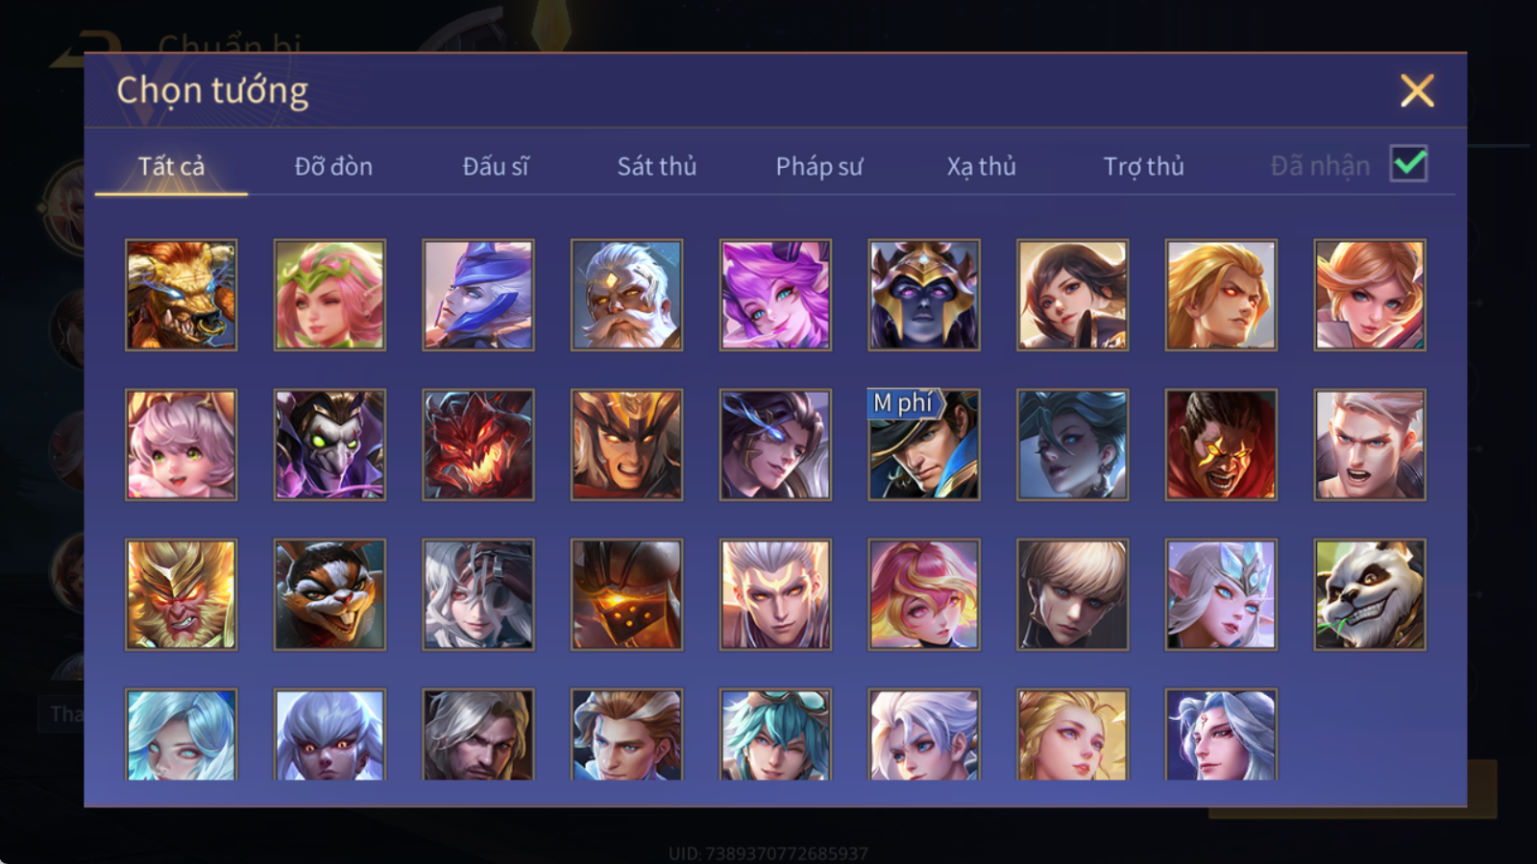The height and width of the screenshot is (864, 1537).
Task: Choose the panda hero portrait
Action: point(1370,595)
